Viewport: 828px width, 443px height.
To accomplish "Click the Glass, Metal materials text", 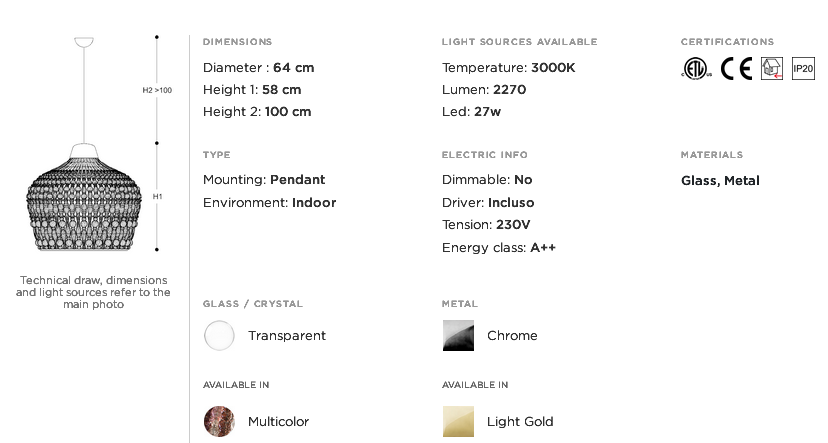I will coord(720,181).
